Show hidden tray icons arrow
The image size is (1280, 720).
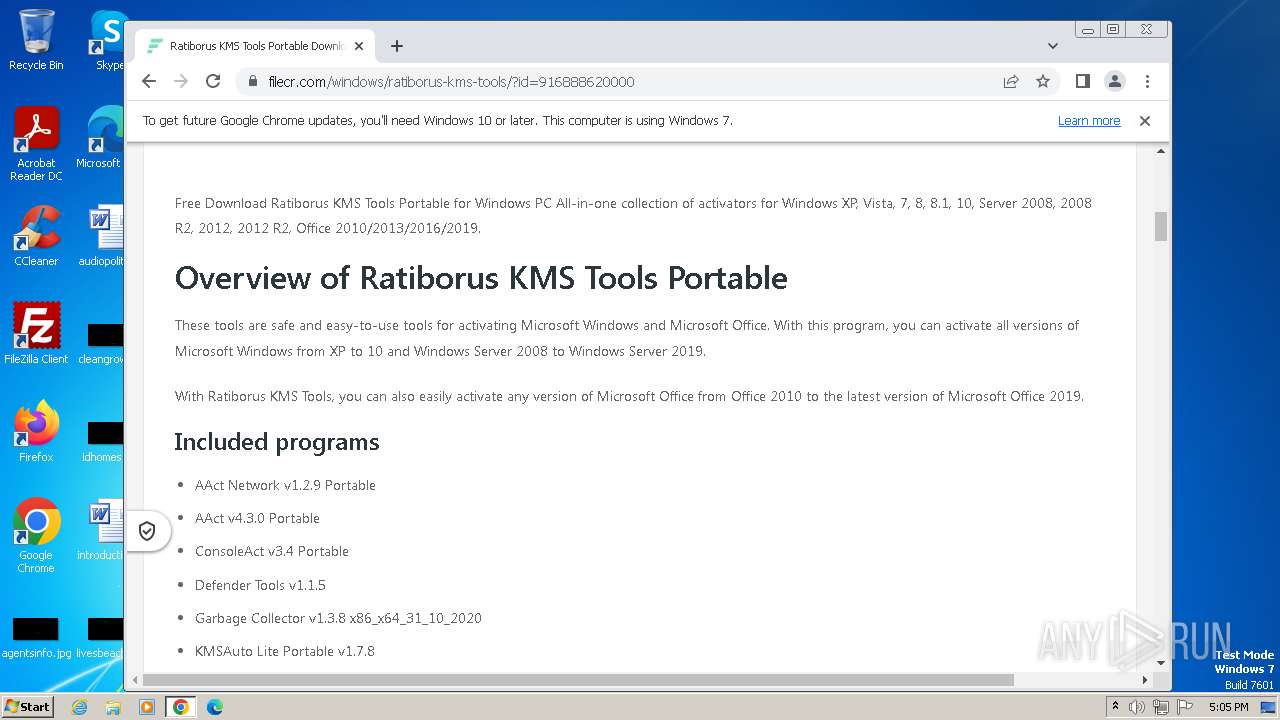[1115, 707]
